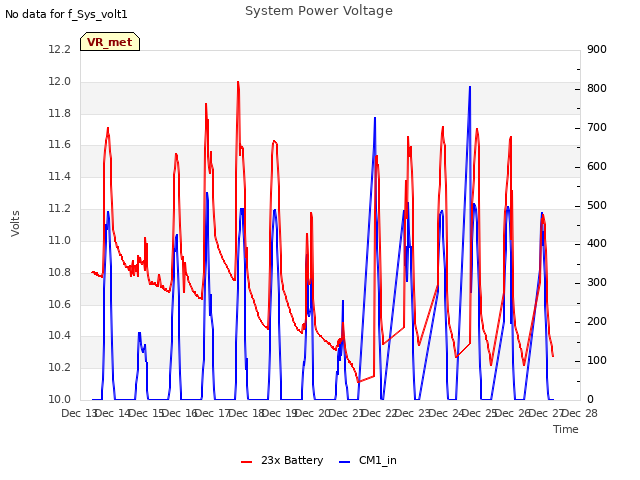Click the 12.0 left axis tick label

(x=60, y=82)
